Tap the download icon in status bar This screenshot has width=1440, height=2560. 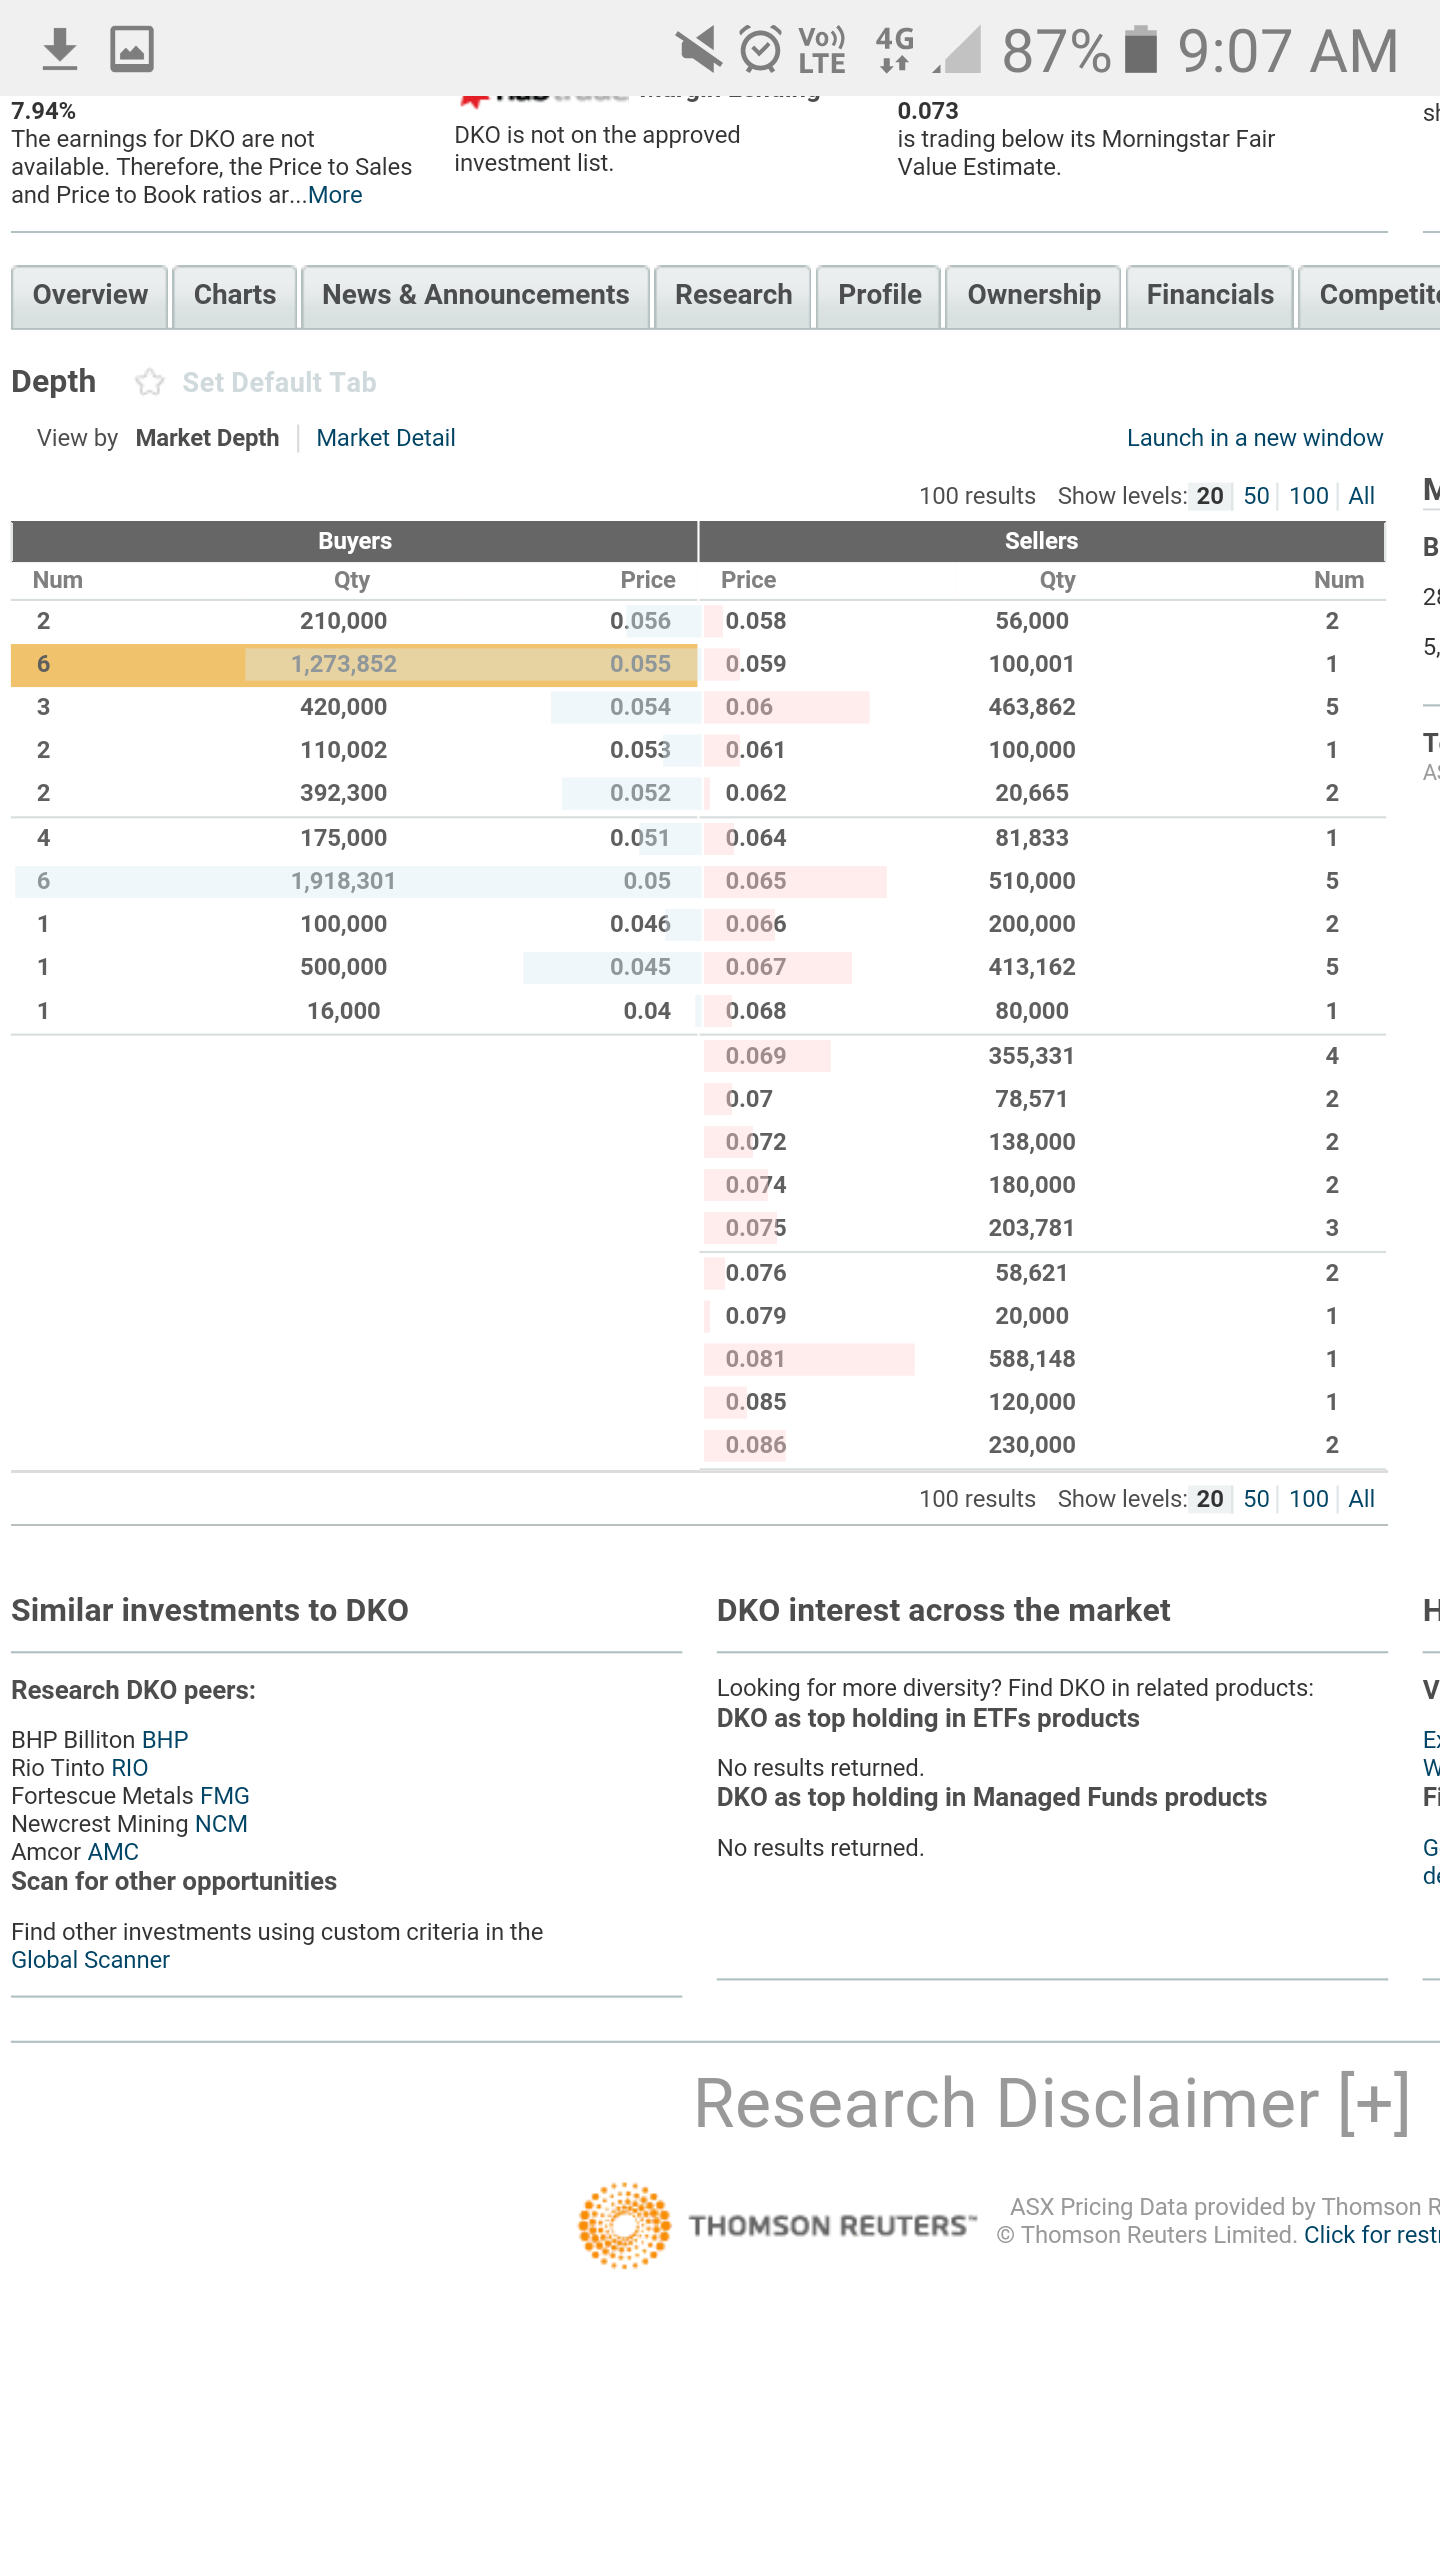[x=60, y=49]
